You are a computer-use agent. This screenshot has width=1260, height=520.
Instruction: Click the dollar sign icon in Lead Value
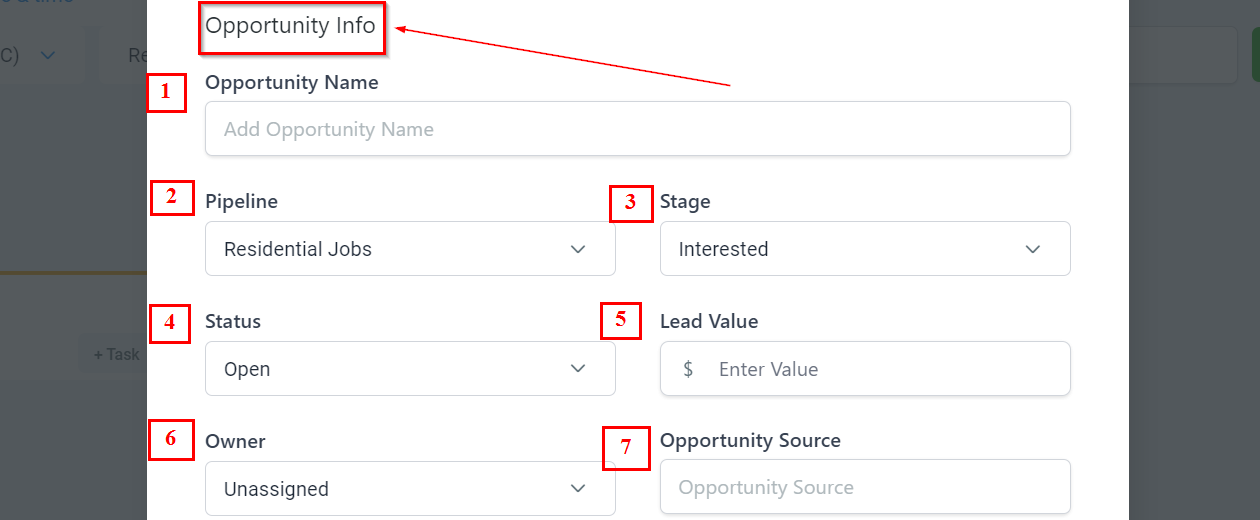coord(688,369)
